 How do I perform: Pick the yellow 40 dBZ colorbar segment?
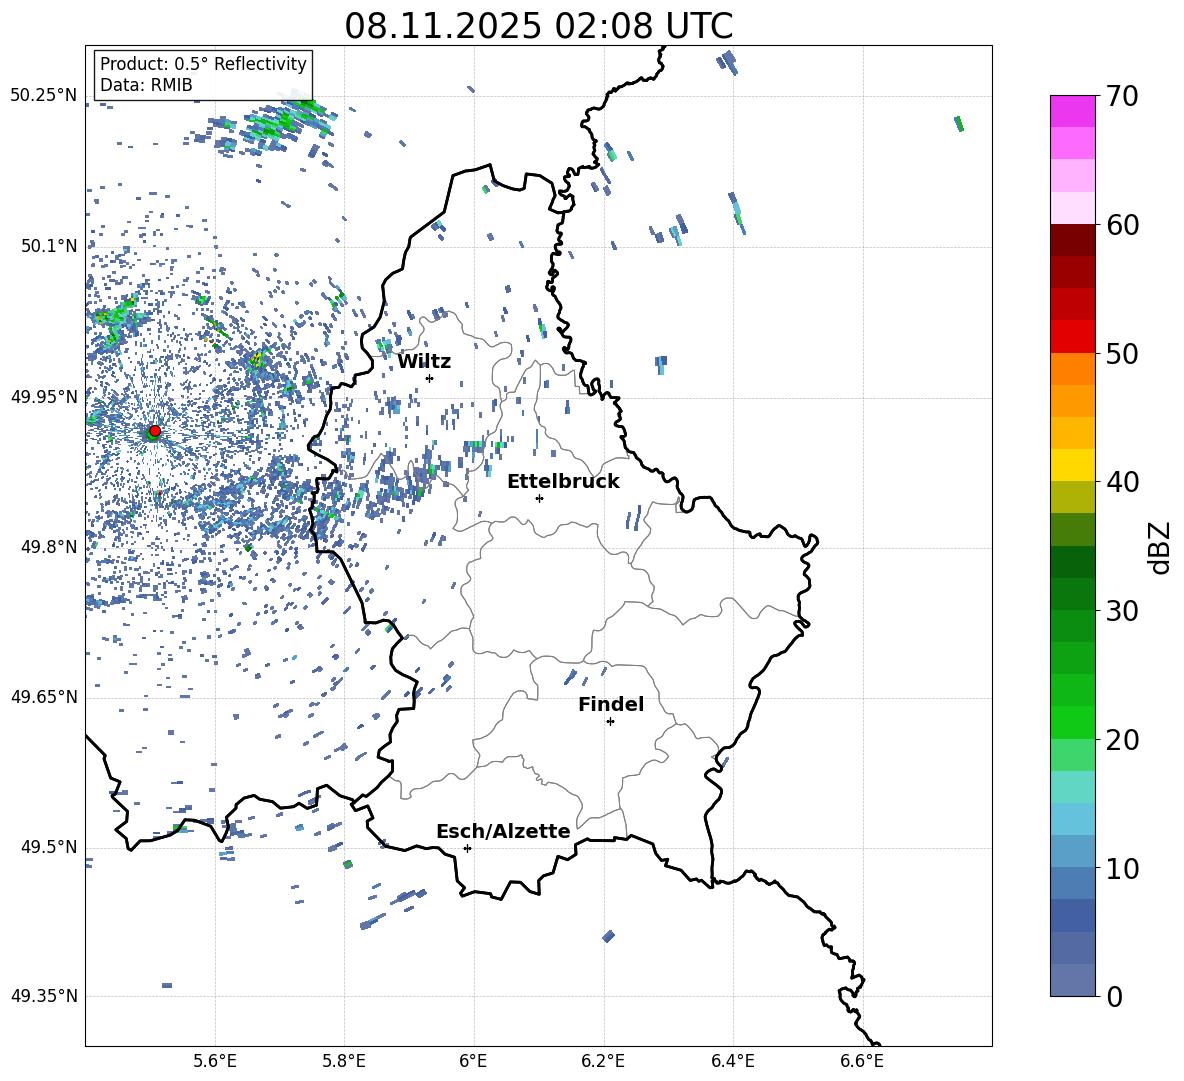coord(1072,465)
